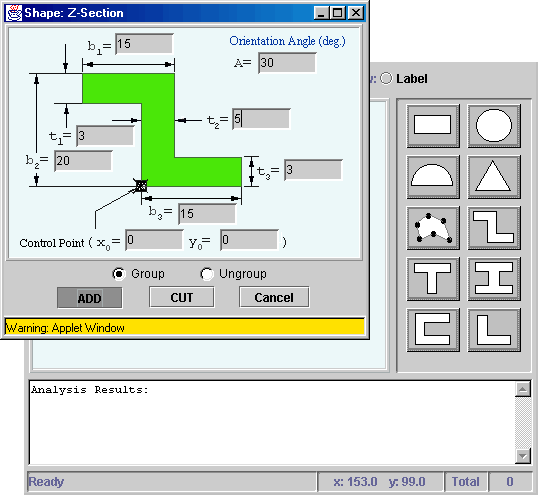The image size is (539, 495).
Task: Select the general polygon shape icon
Action: pos(433,228)
